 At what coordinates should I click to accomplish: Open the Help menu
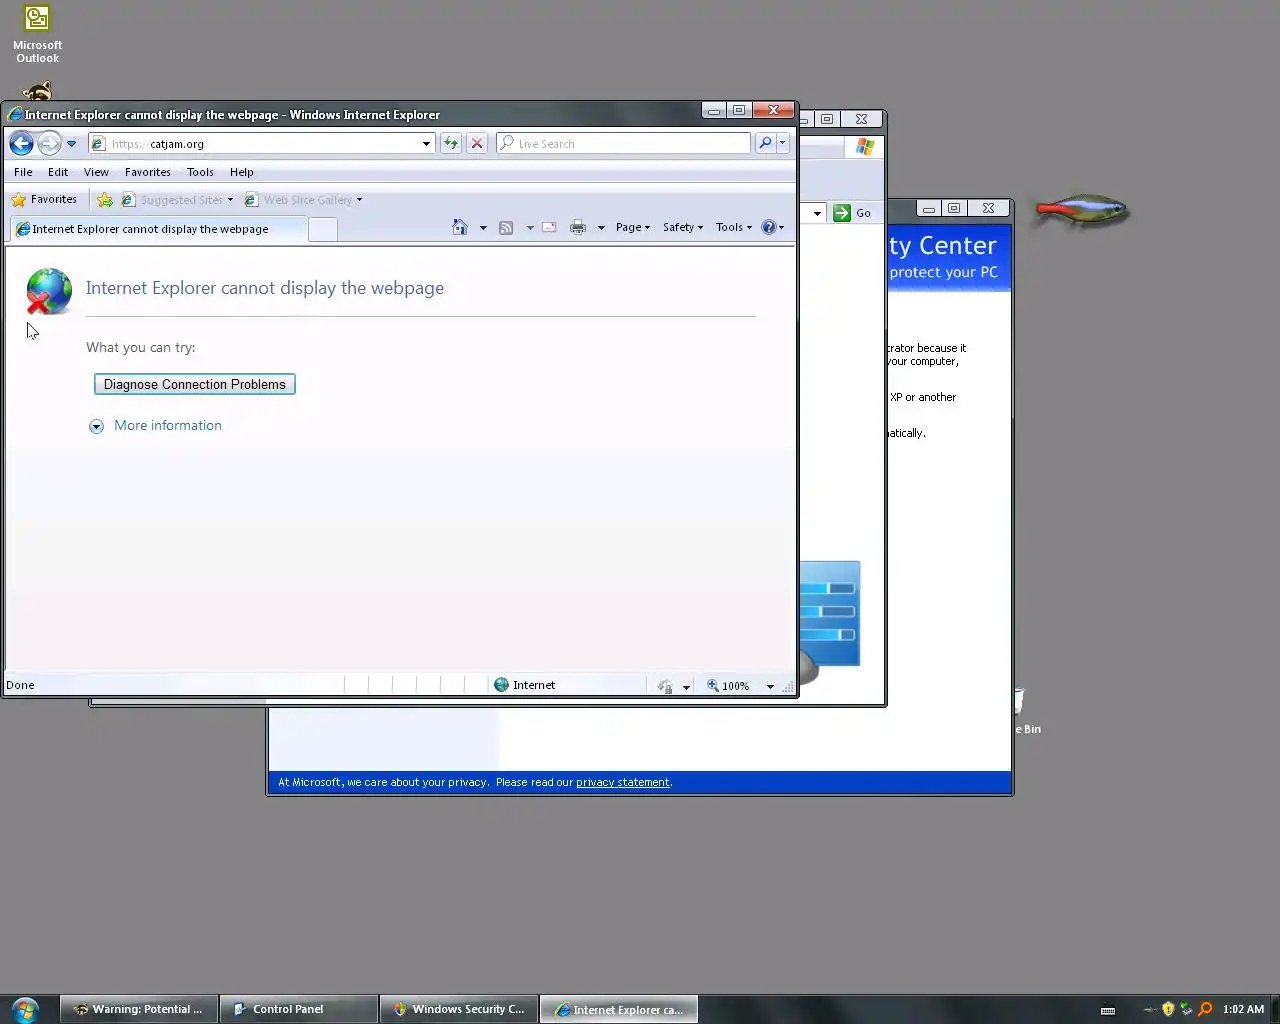[x=242, y=172]
